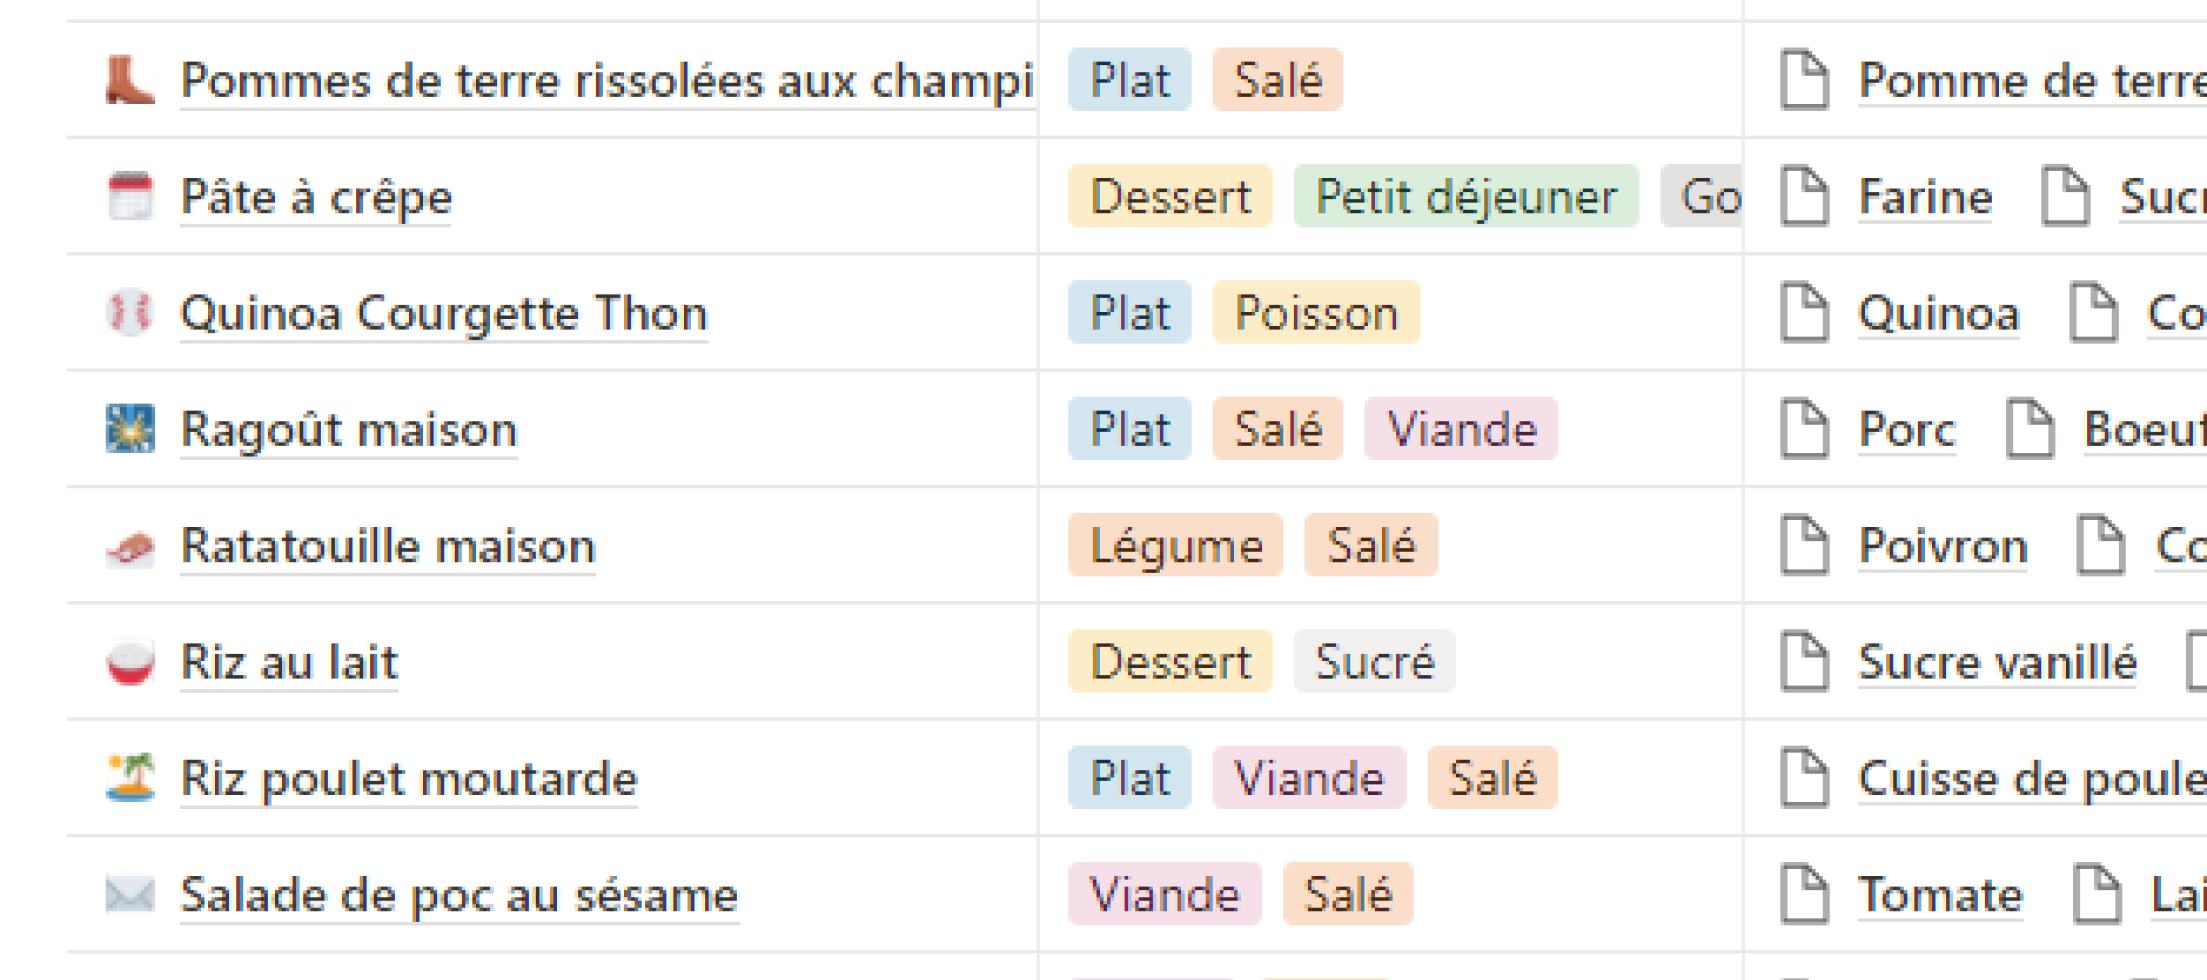Screen dimensions: 2207x980
Task: Select the Dessert tag on Riz au lait
Action: tap(1168, 662)
